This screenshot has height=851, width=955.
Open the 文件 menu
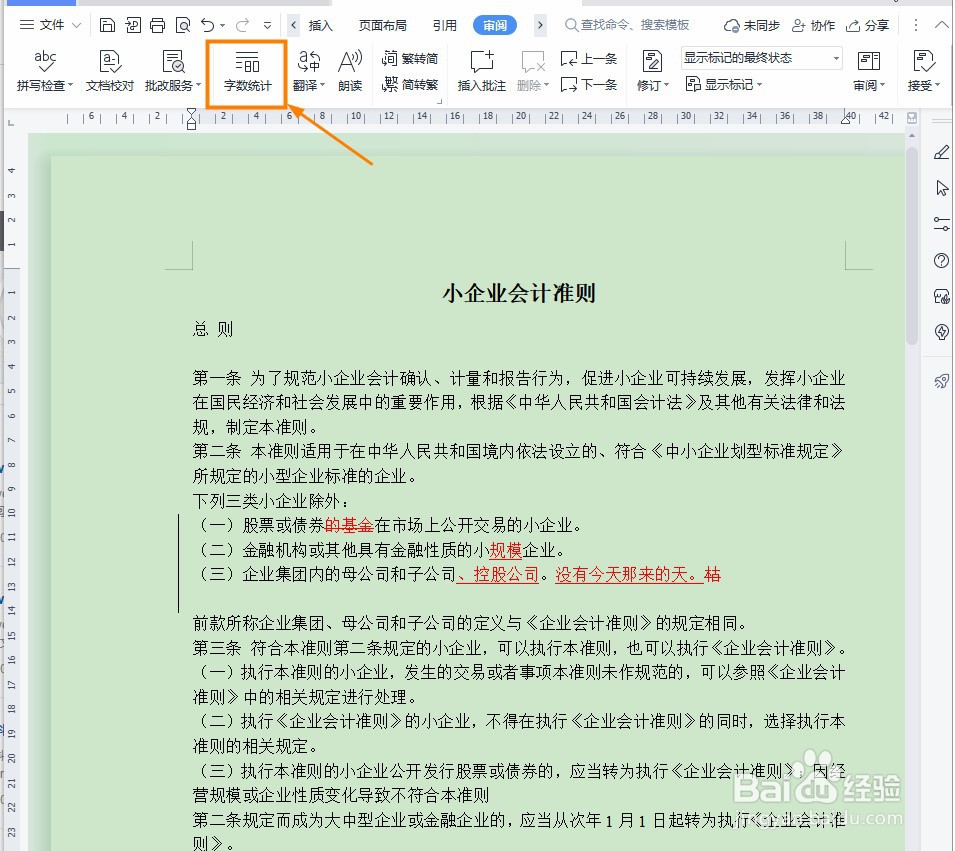point(49,26)
